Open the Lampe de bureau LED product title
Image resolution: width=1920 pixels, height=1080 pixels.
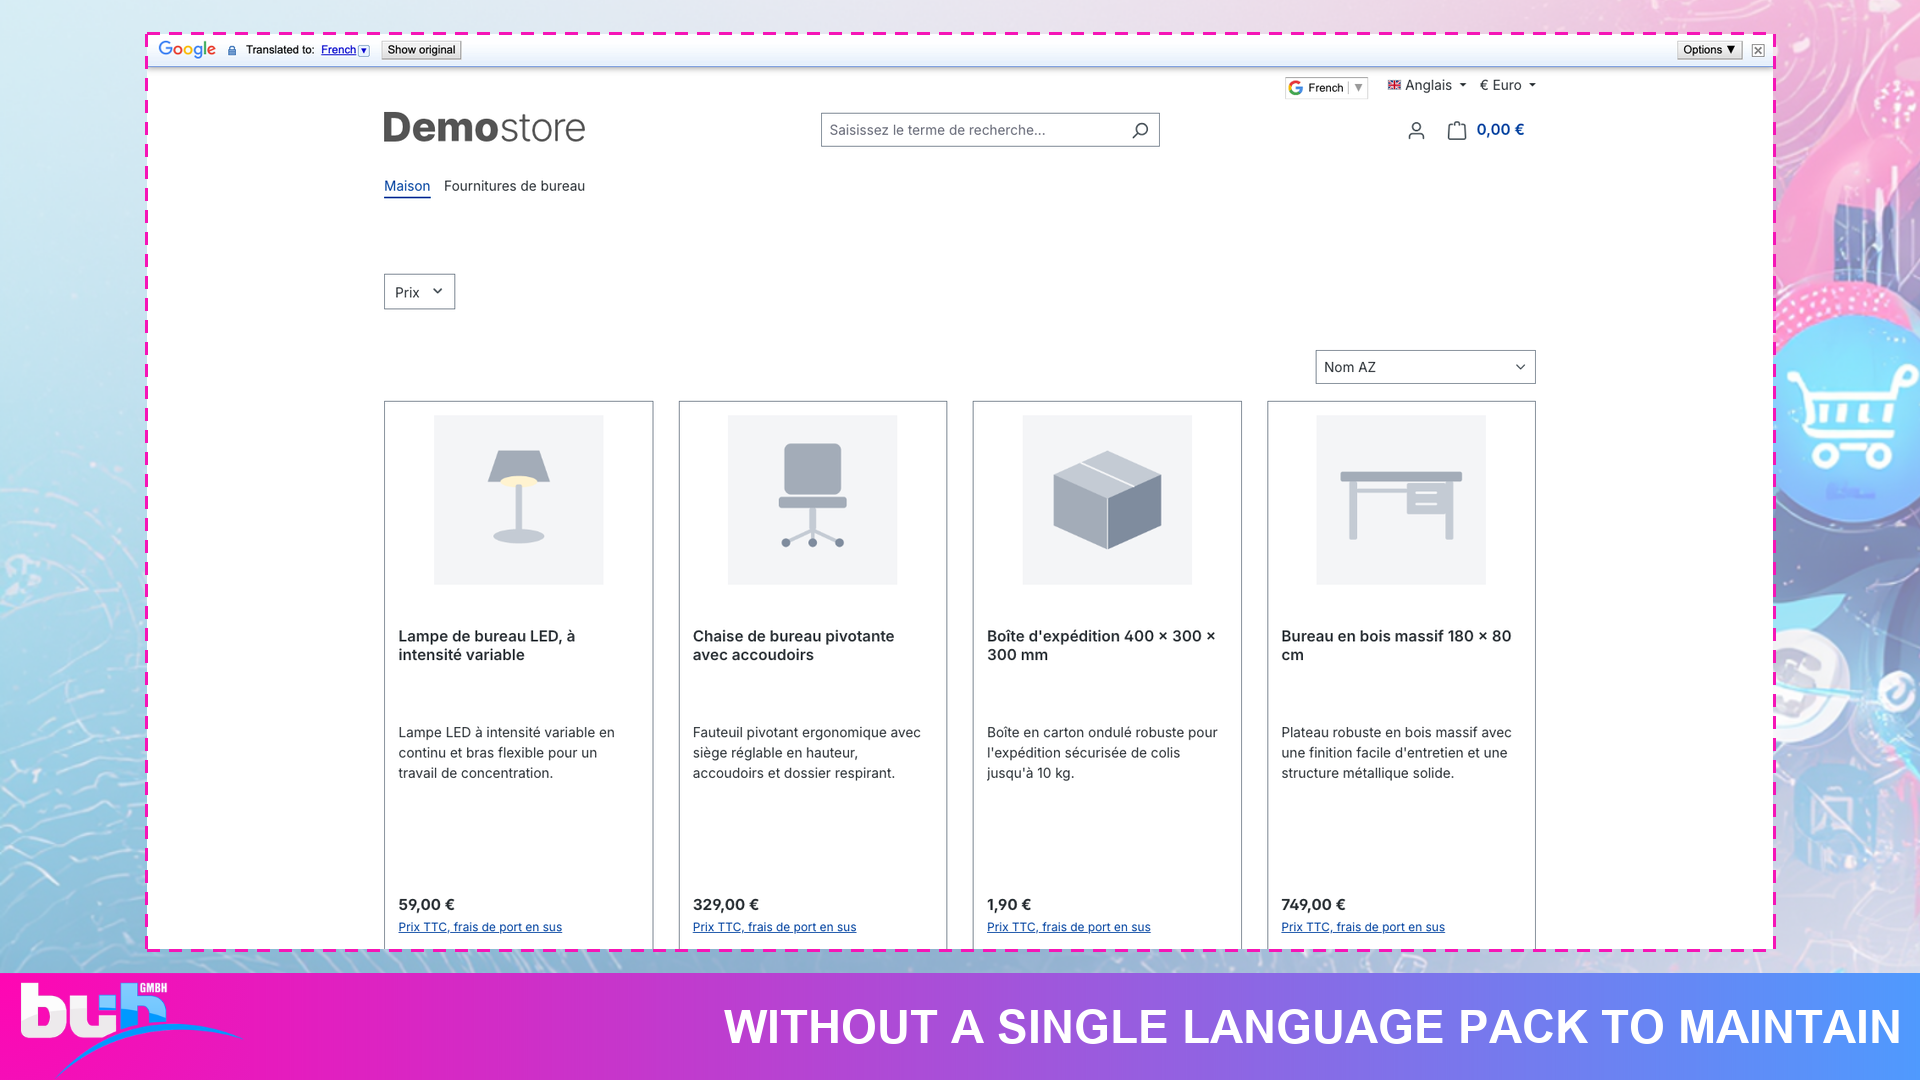(x=487, y=645)
